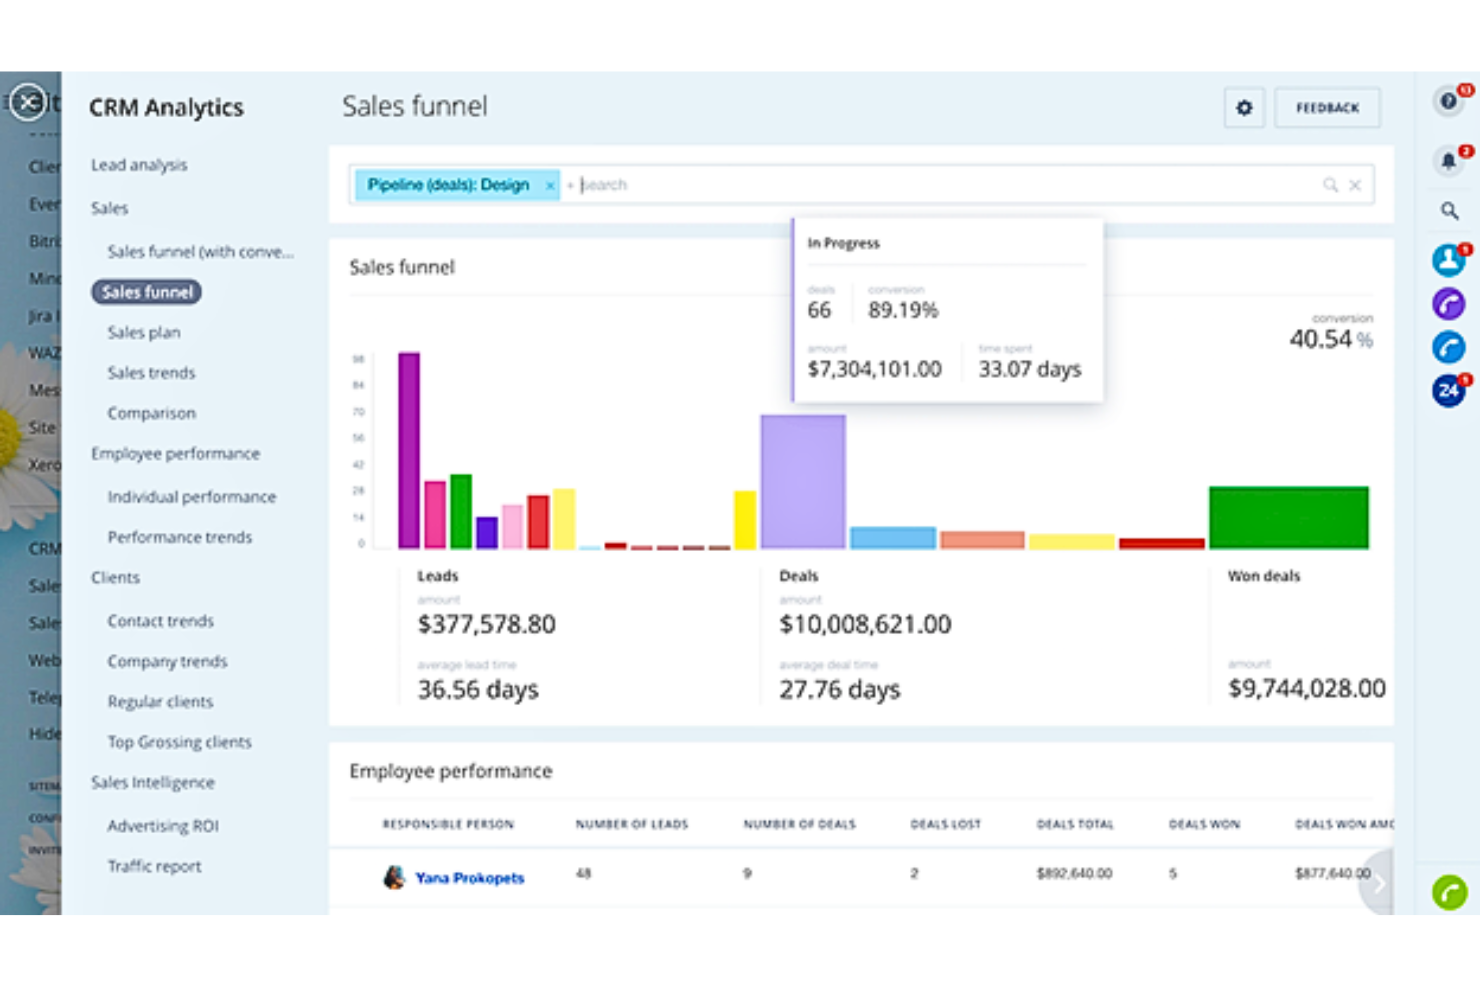This screenshot has width=1480, height=987.
Task: Open the notifications bell icon
Action: pos(1448,161)
